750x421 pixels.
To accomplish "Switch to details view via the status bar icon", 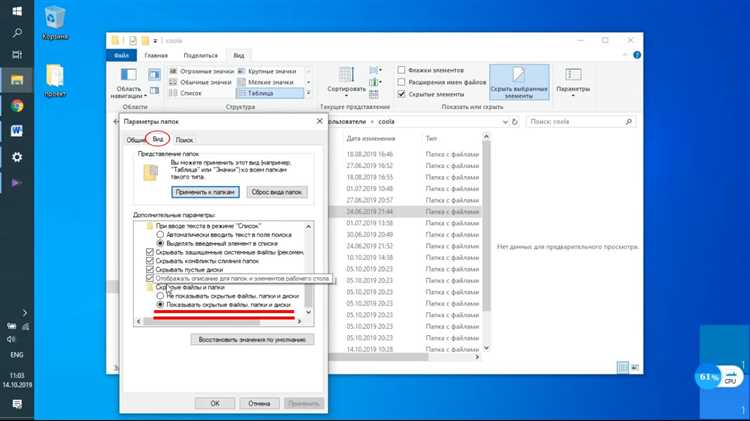I will [623, 367].
